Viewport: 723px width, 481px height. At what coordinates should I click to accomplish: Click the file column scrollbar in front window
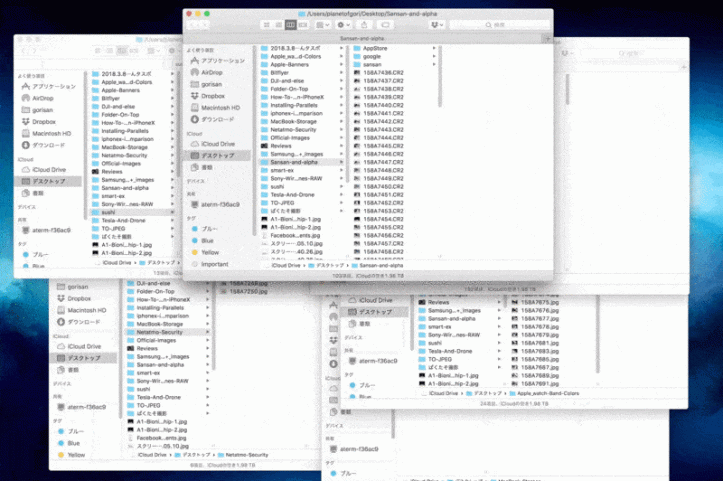coord(440,77)
